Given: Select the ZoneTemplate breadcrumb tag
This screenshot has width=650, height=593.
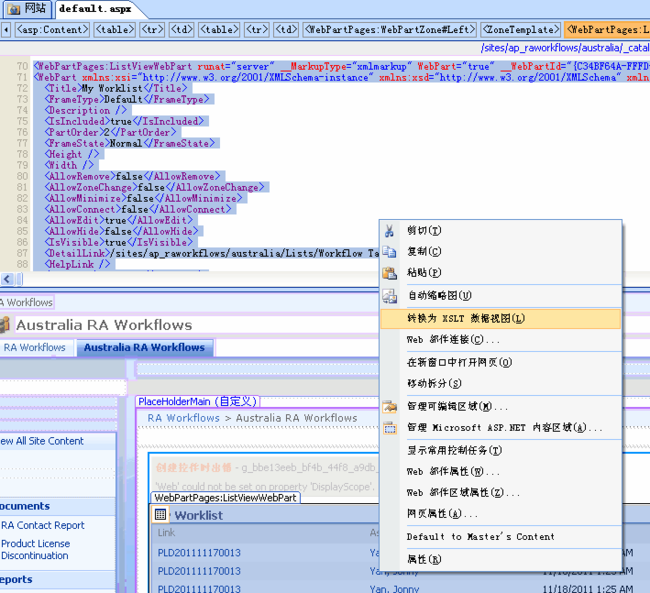Looking at the screenshot, I should 521,30.
